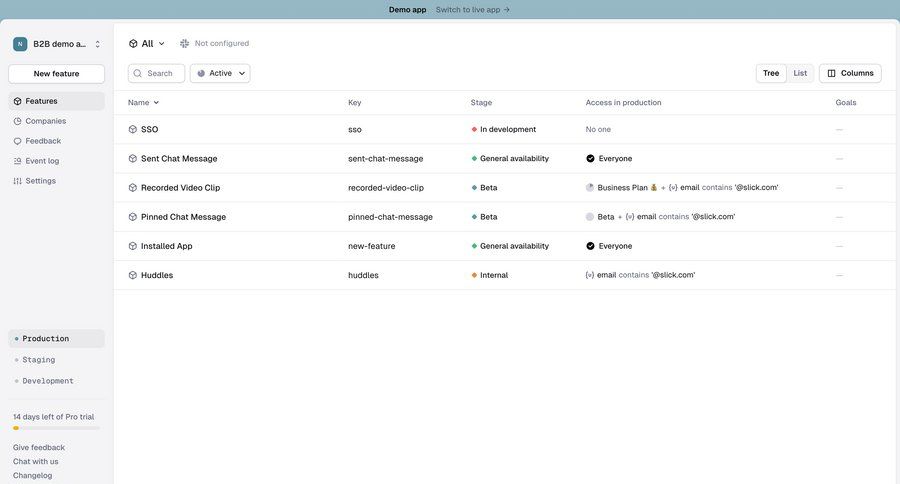This screenshot has height=484, width=900.
Task: Create a new feature with New feature button
Action: [x=56, y=73]
